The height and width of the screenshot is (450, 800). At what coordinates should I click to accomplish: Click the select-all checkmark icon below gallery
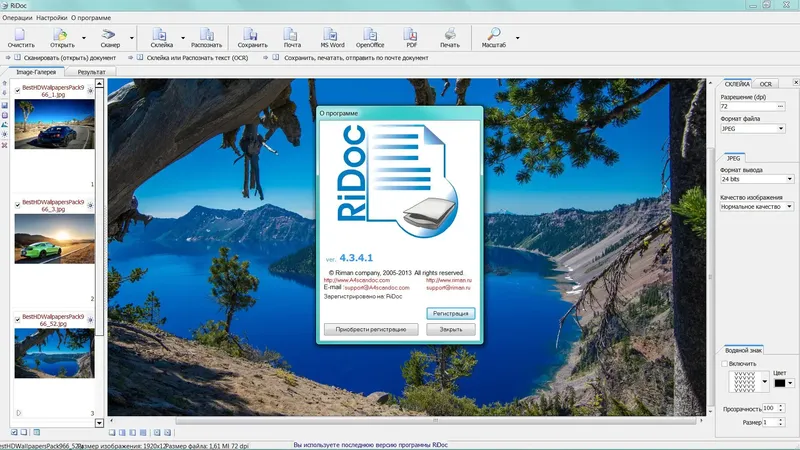(14, 432)
